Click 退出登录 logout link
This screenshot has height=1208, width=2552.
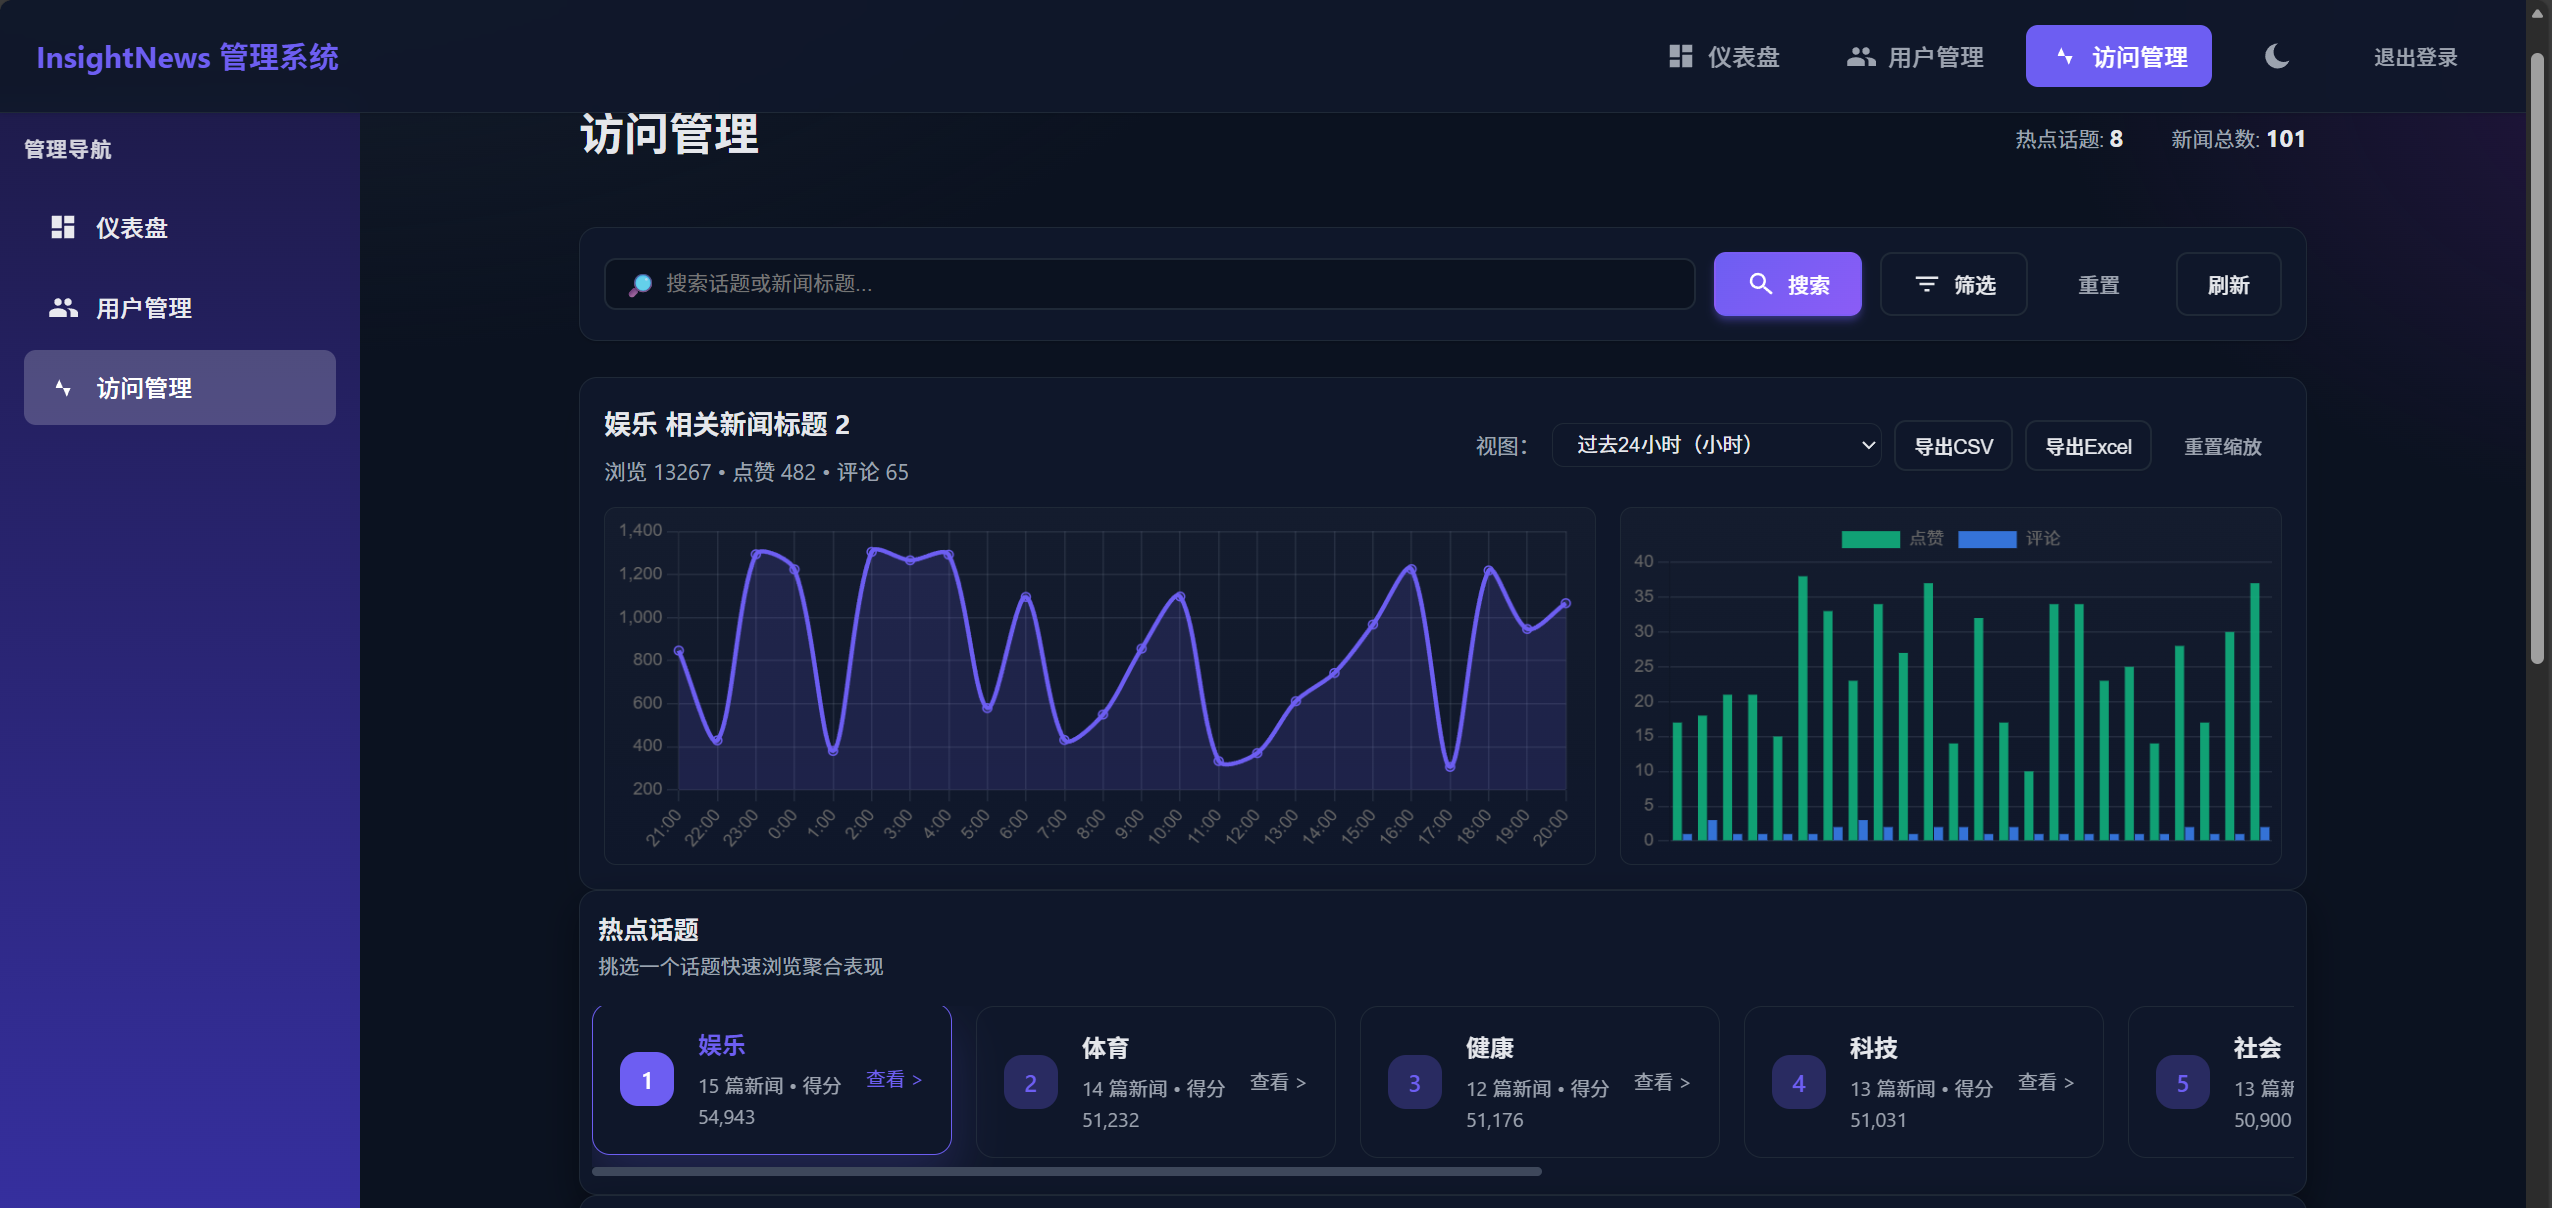pos(2415,57)
